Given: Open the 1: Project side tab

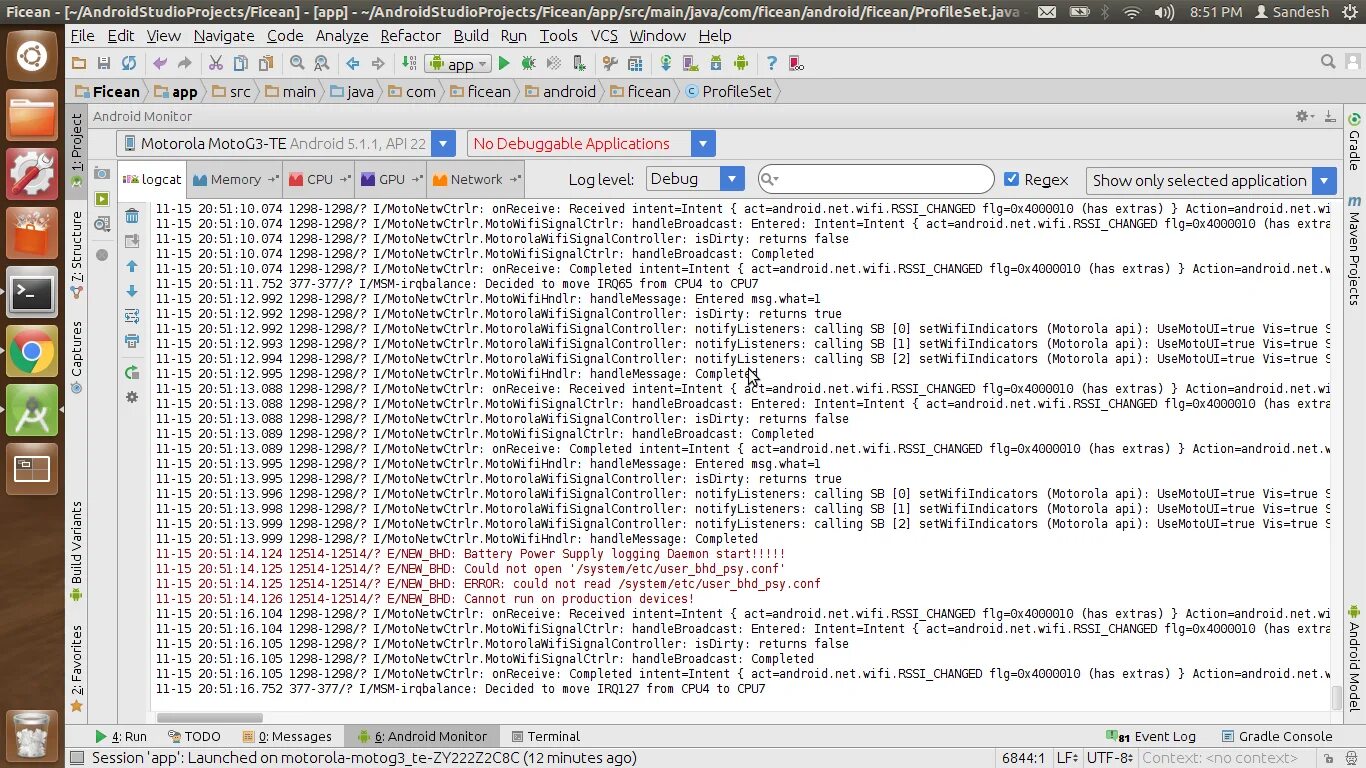Looking at the screenshot, I should (77, 150).
